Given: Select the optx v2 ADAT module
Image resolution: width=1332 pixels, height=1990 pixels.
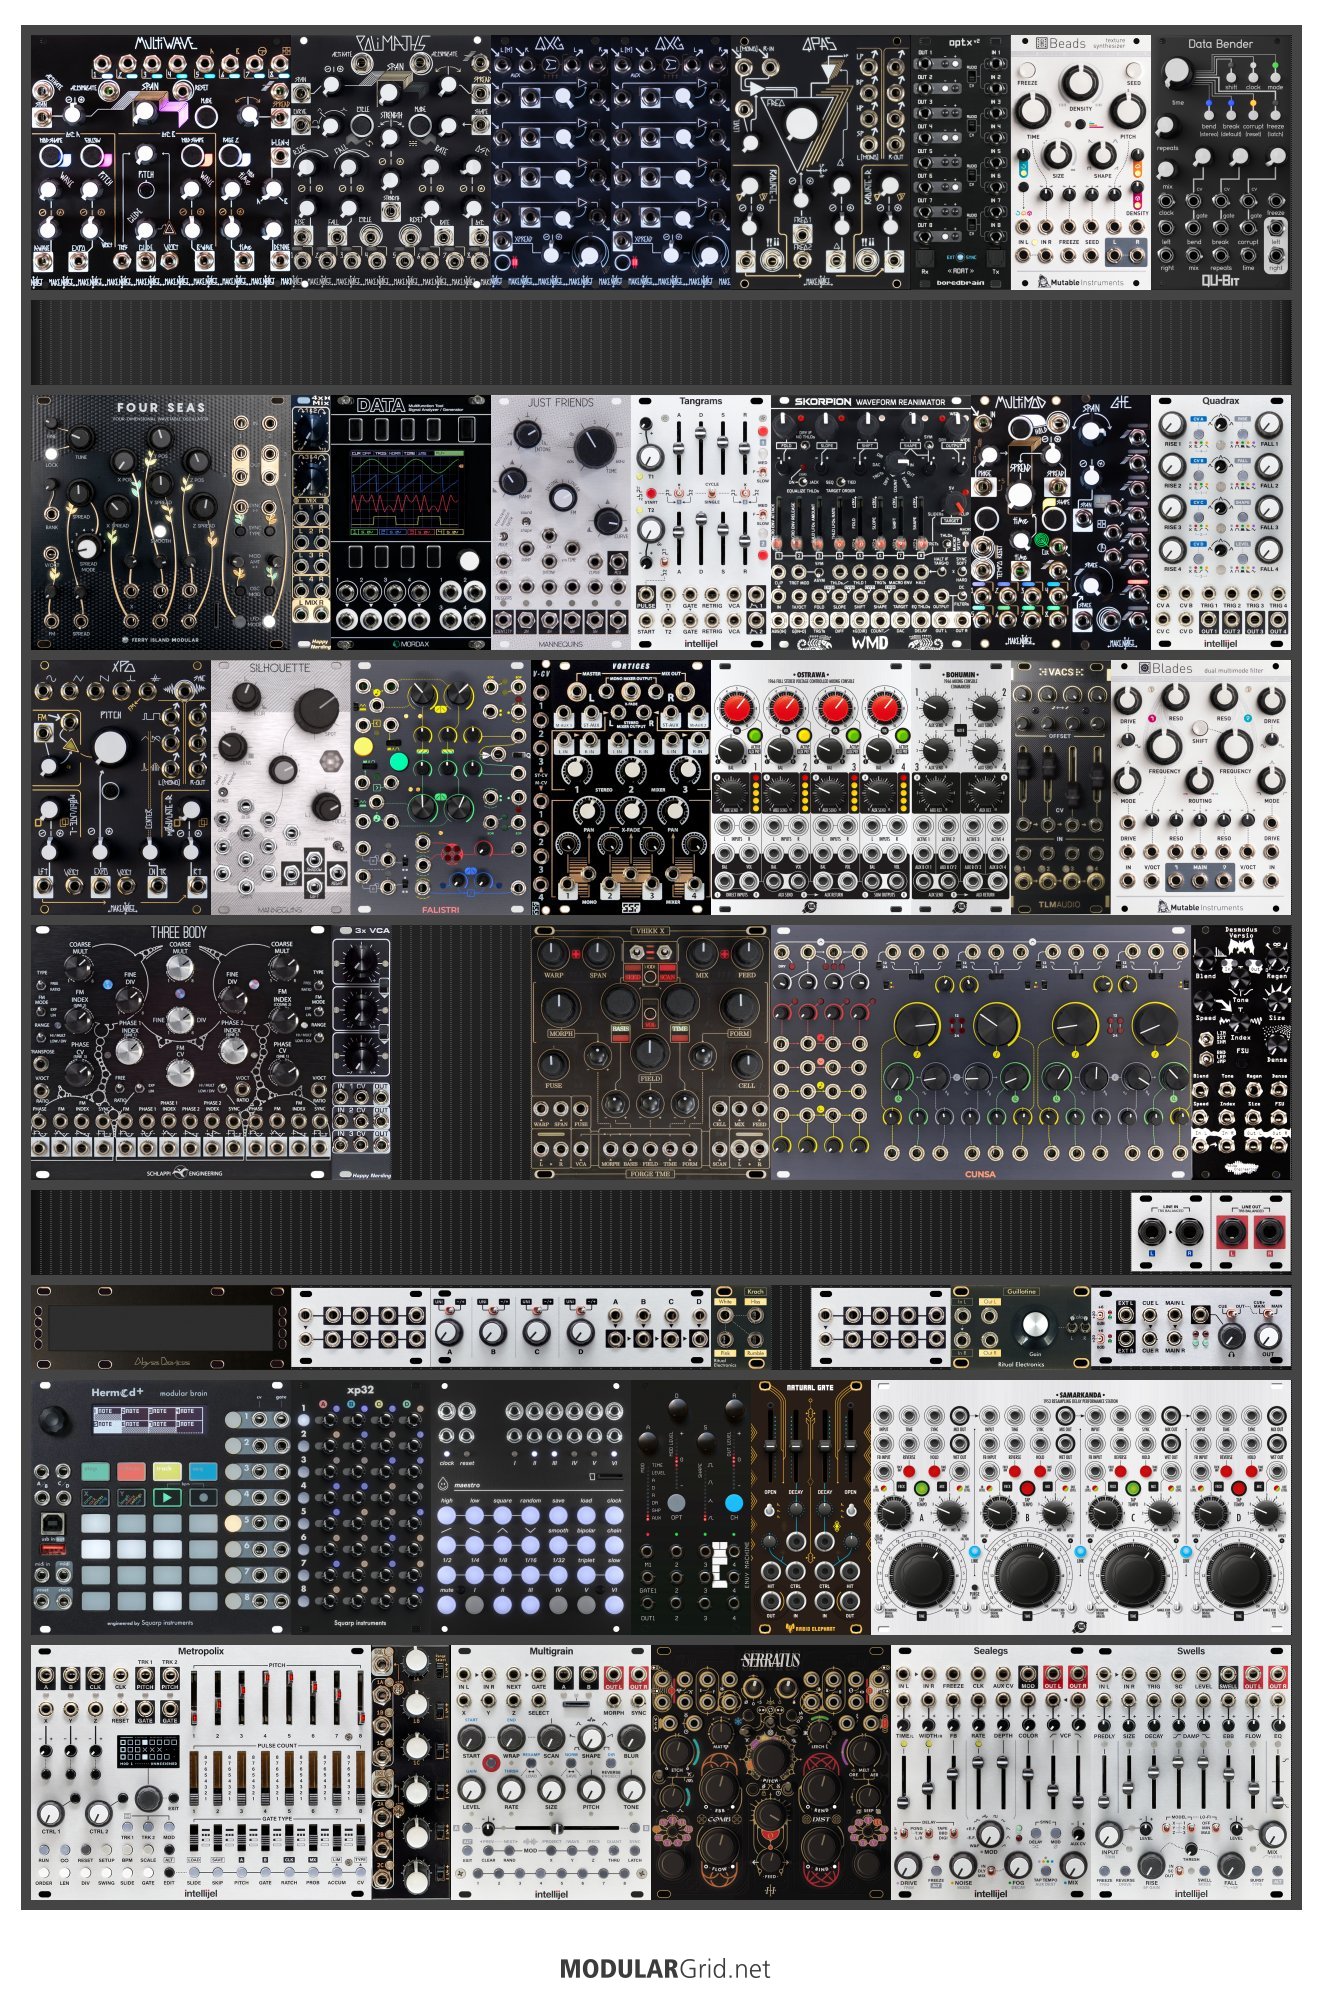Looking at the screenshot, I should click(961, 163).
